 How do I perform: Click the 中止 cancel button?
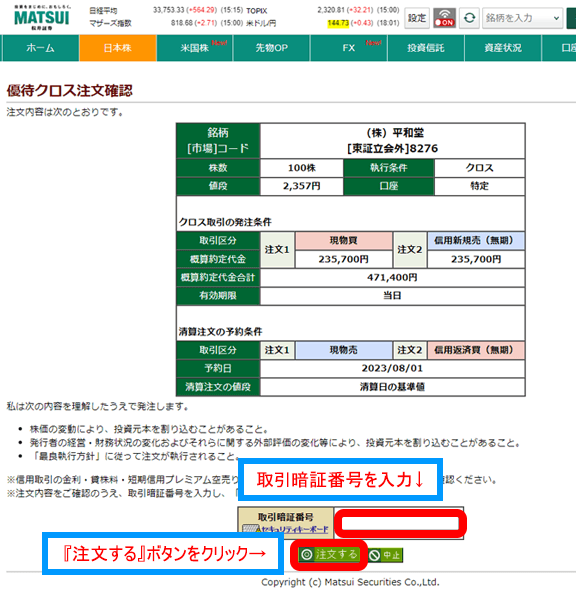[x=386, y=555]
